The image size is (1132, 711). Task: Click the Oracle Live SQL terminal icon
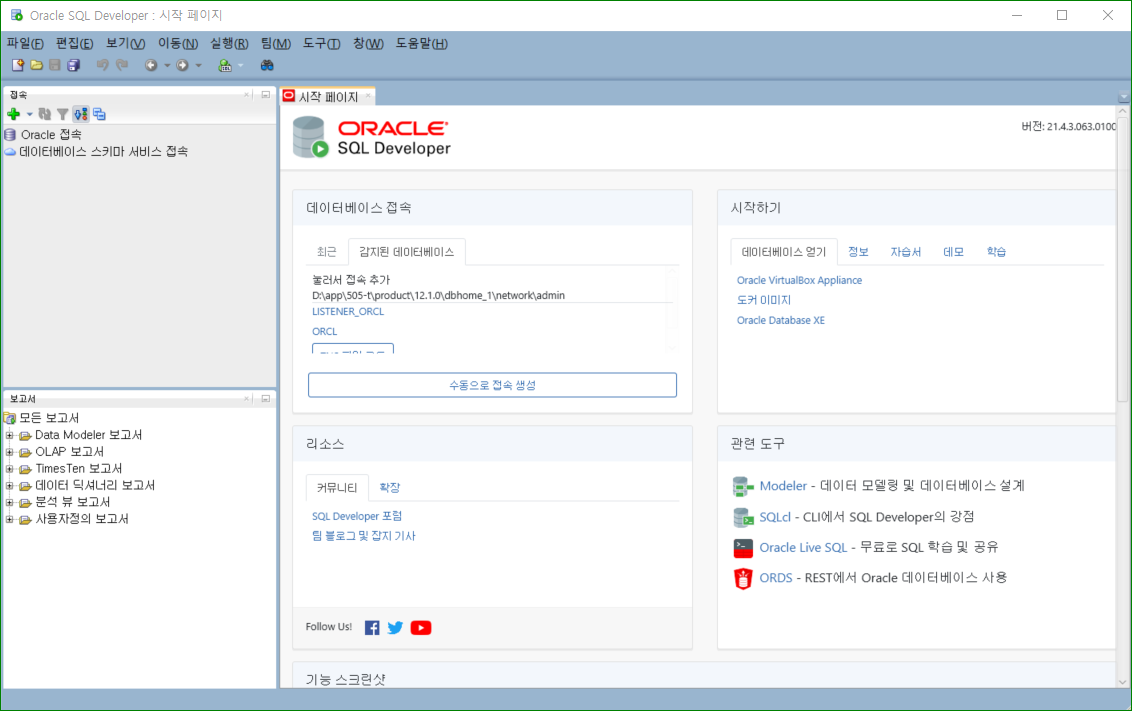[743, 548]
